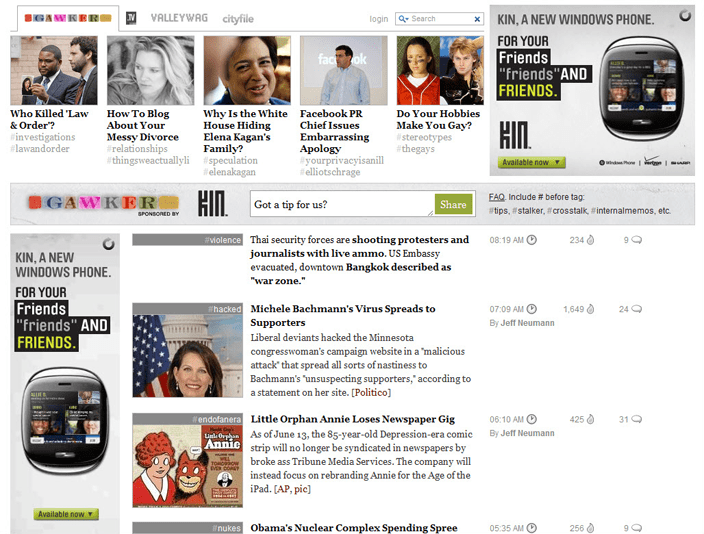Click the clock icon beside 08:19 AM

pyautogui.click(x=532, y=240)
